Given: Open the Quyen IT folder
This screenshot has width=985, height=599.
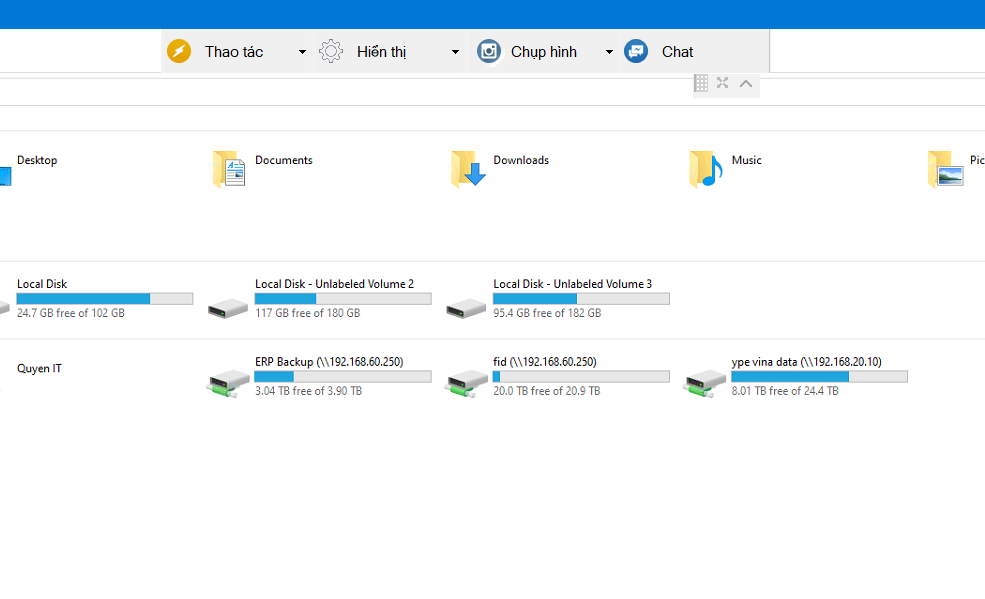Looking at the screenshot, I should 39,368.
